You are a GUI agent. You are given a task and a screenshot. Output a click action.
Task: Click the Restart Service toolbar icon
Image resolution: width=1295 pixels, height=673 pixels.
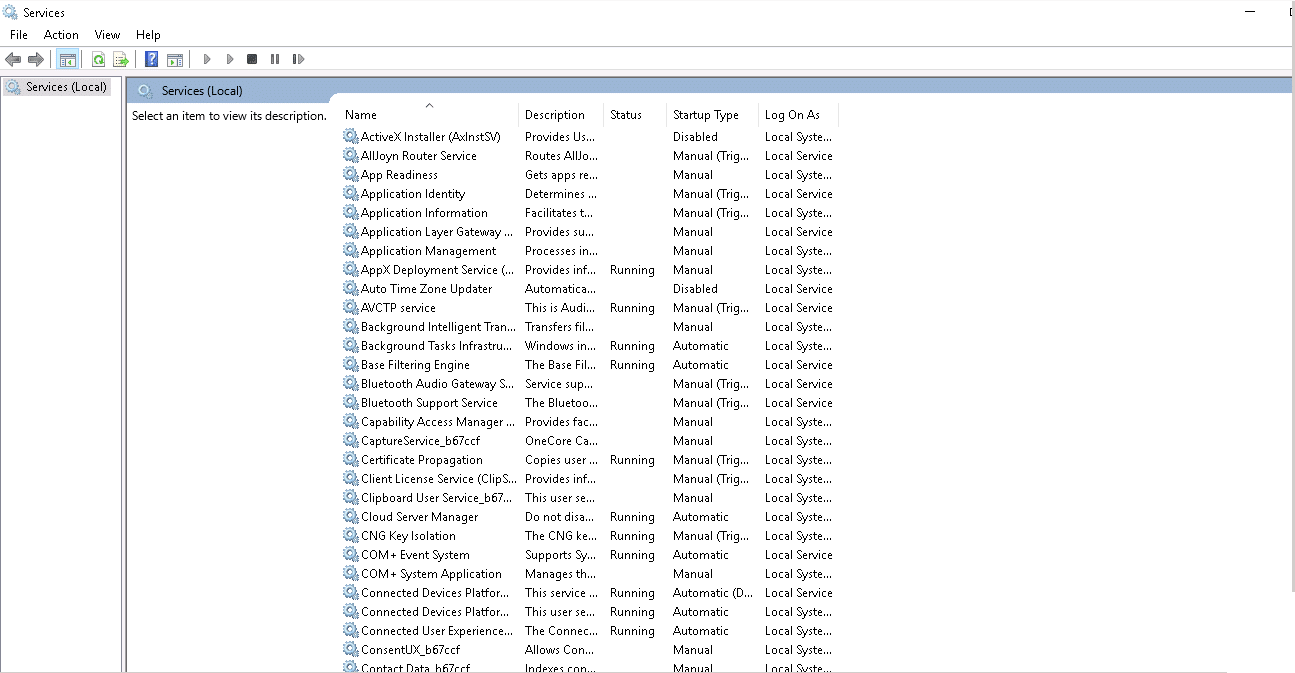click(298, 60)
